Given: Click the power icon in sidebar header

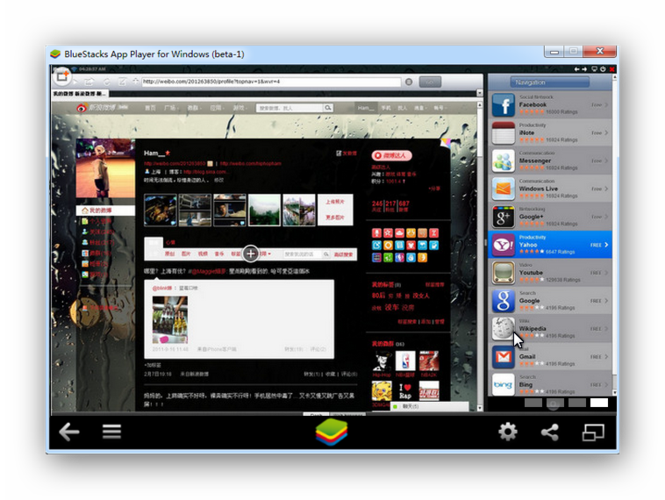Looking at the screenshot, I should tap(603, 69).
